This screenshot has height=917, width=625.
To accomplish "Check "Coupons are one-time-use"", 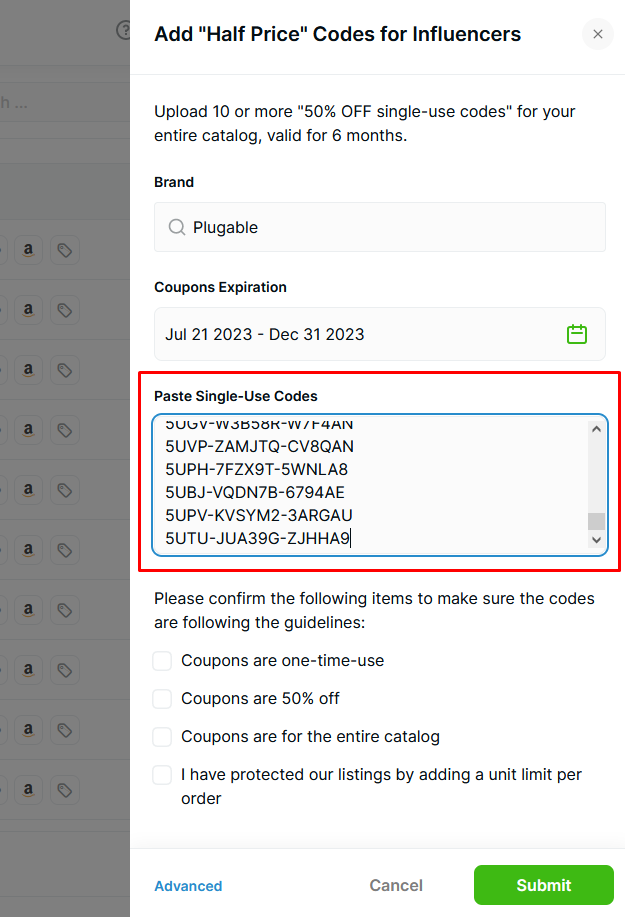I will point(162,661).
